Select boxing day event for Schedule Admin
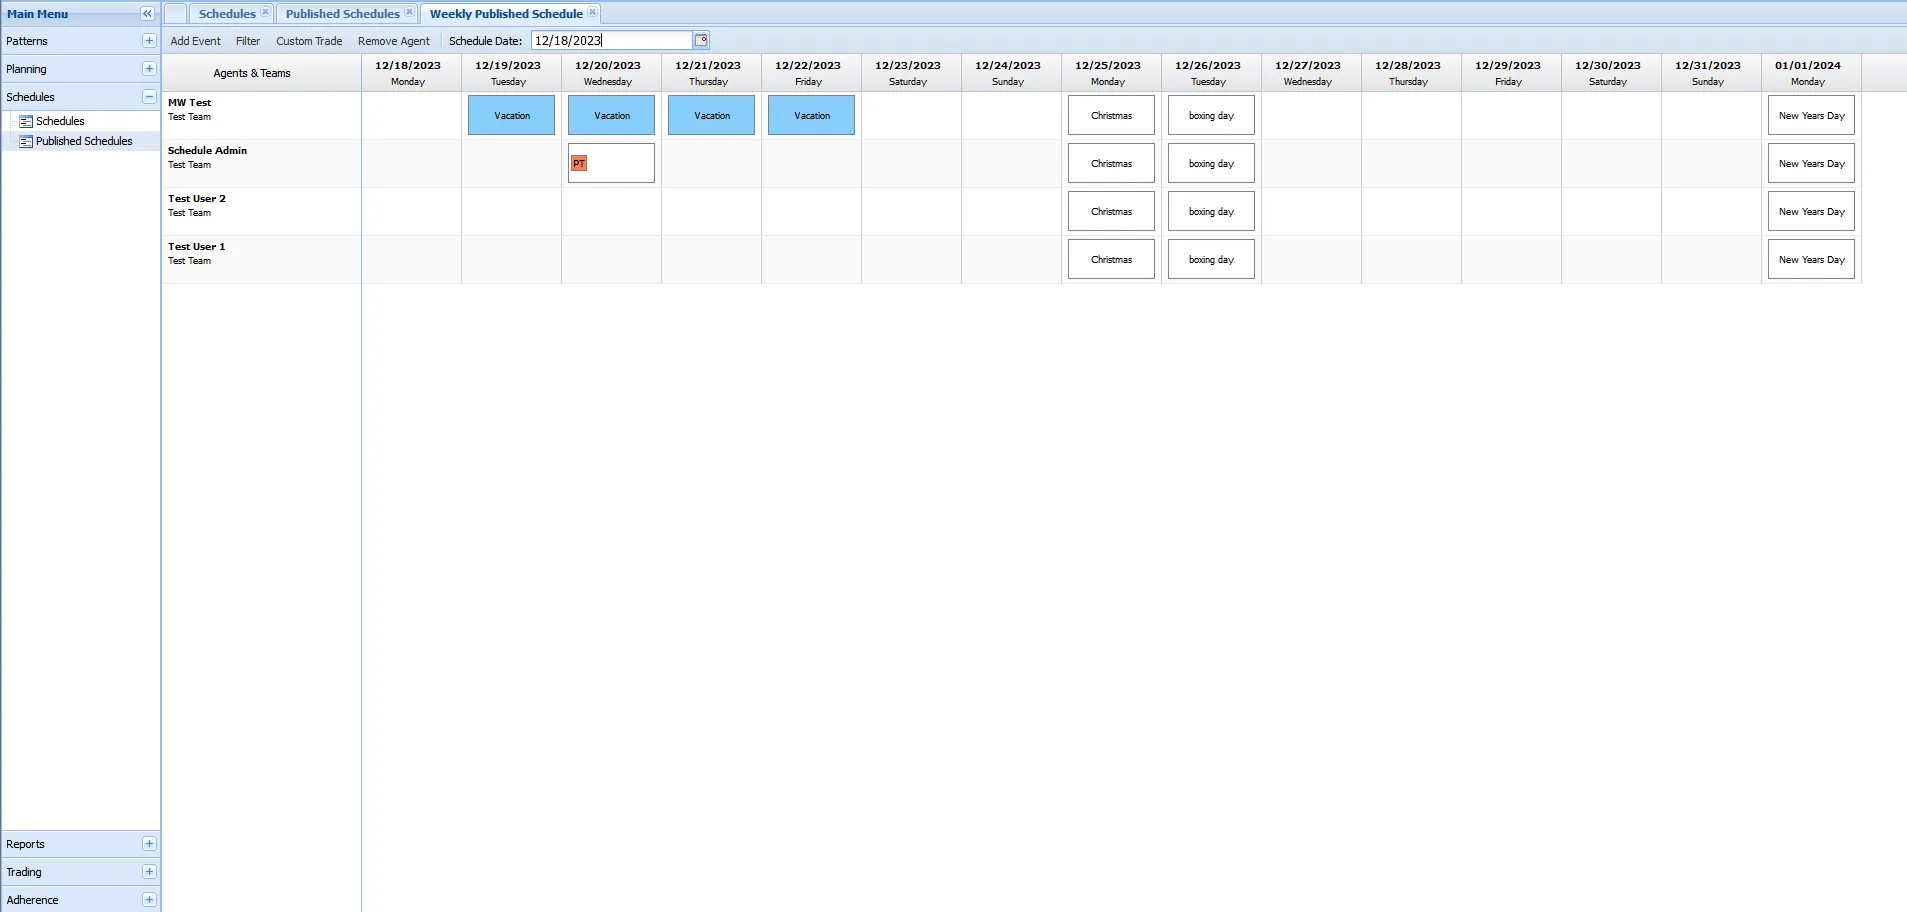The width and height of the screenshot is (1907, 912). click(1211, 163)
